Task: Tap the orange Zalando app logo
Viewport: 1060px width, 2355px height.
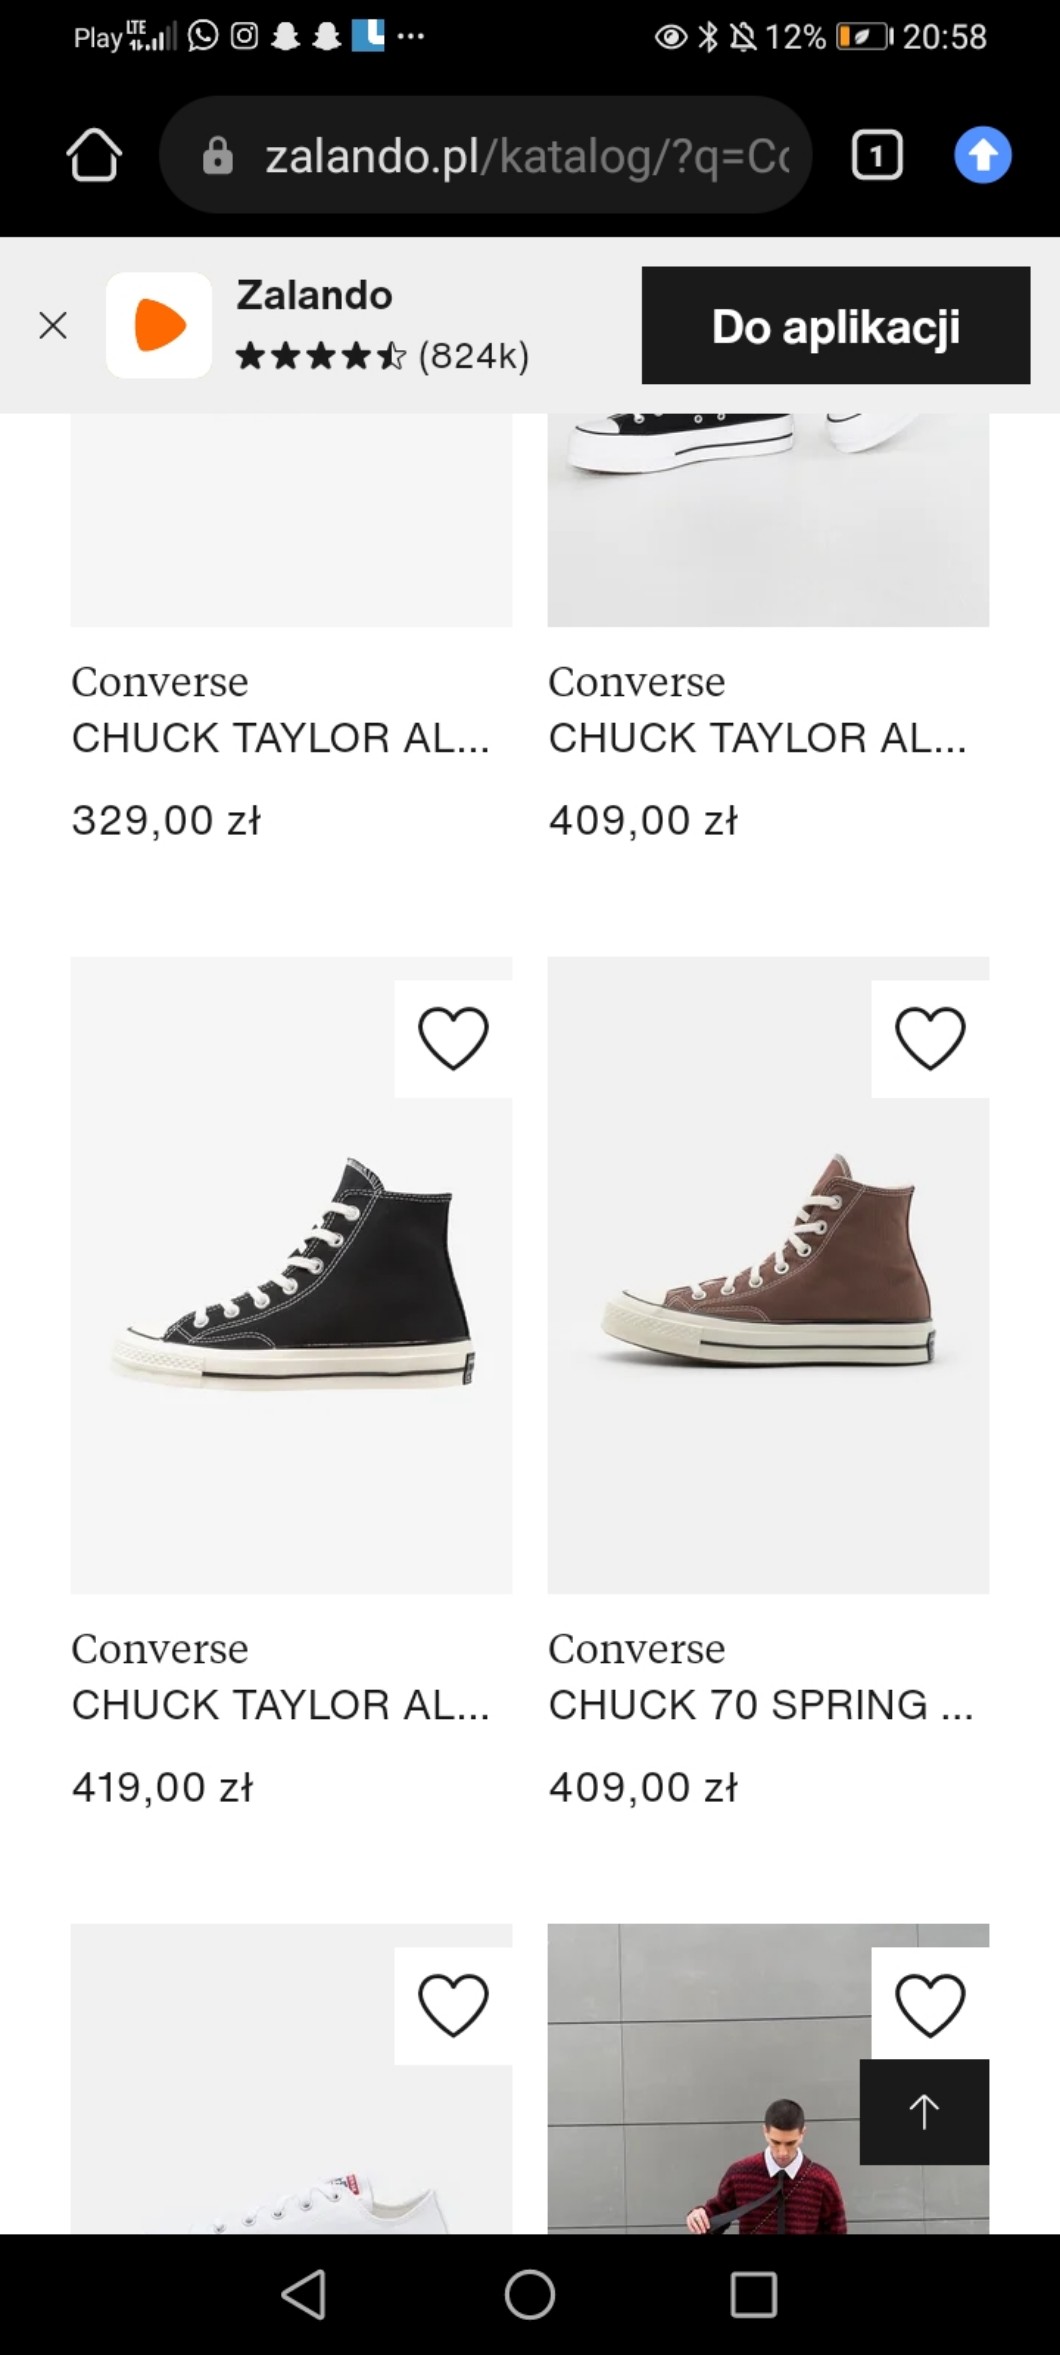Action: 159,325
